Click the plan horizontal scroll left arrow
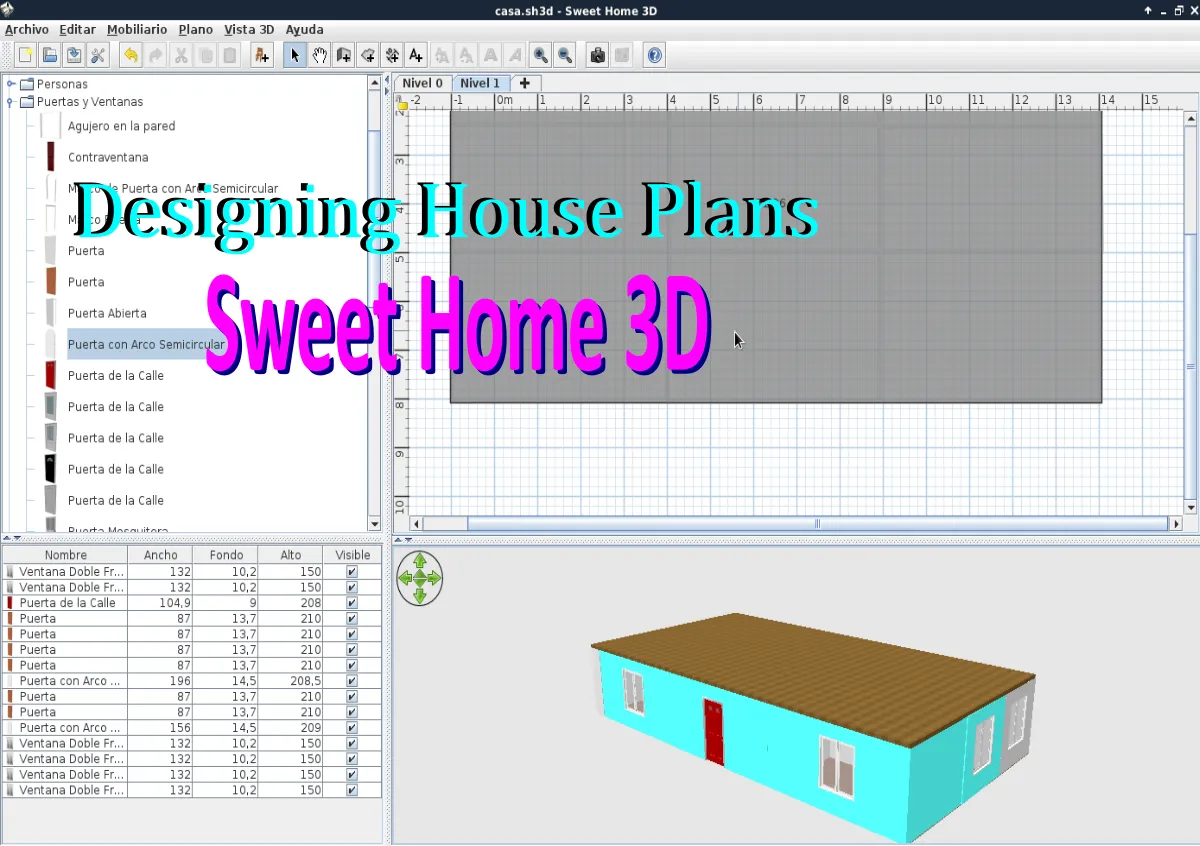The height and width of the screenshot is (846, 1200). point(417,523)
